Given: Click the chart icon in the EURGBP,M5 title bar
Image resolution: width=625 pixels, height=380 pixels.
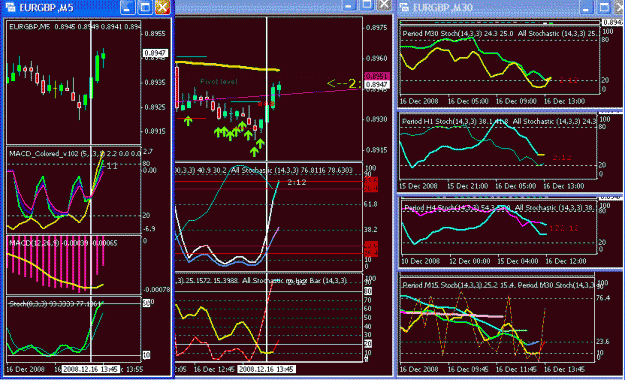Looking at the screenshot, I should (x=10, y=7).
